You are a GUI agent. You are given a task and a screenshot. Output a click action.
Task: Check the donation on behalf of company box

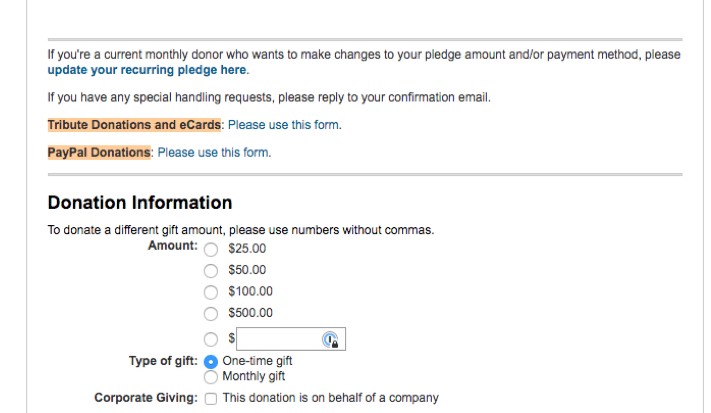(x=210, y=398)
